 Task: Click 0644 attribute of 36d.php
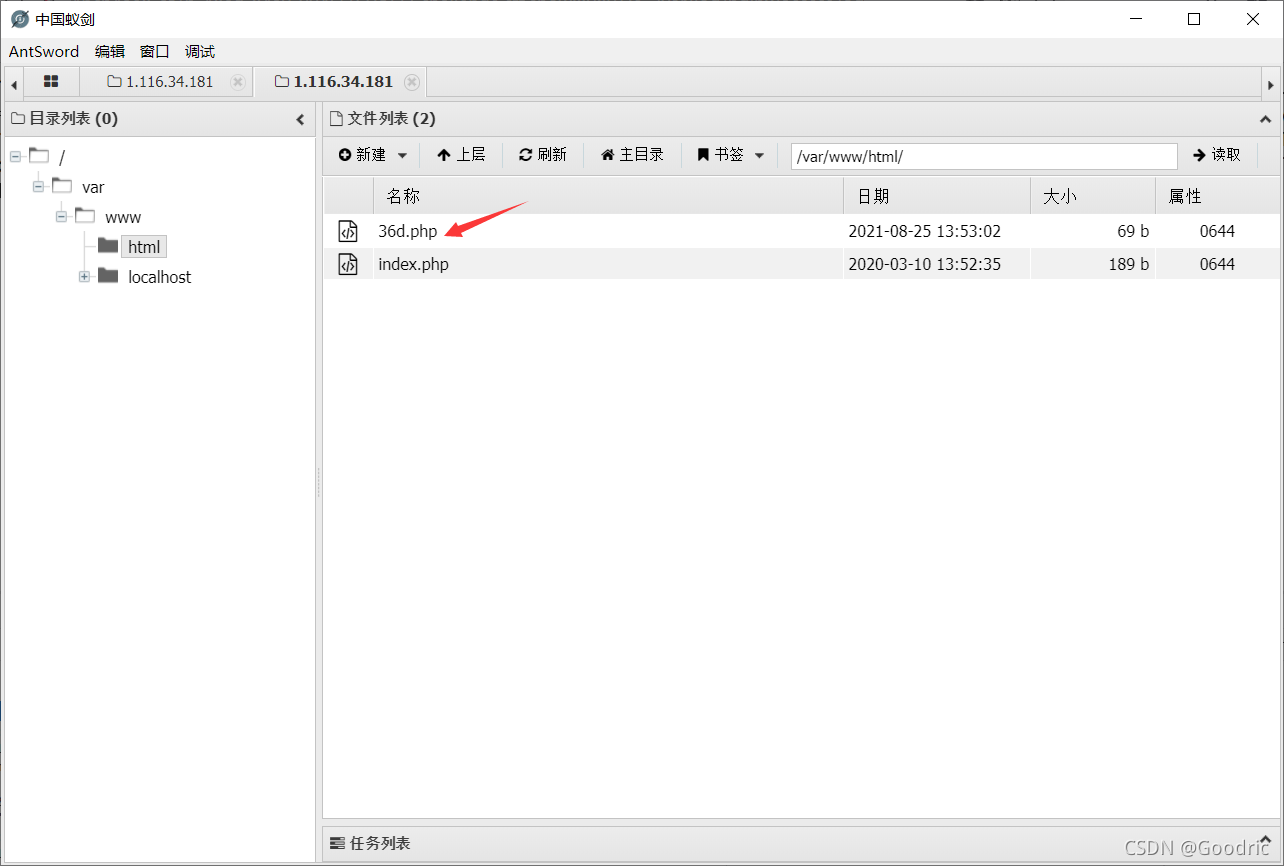(x=1217, y=231)
